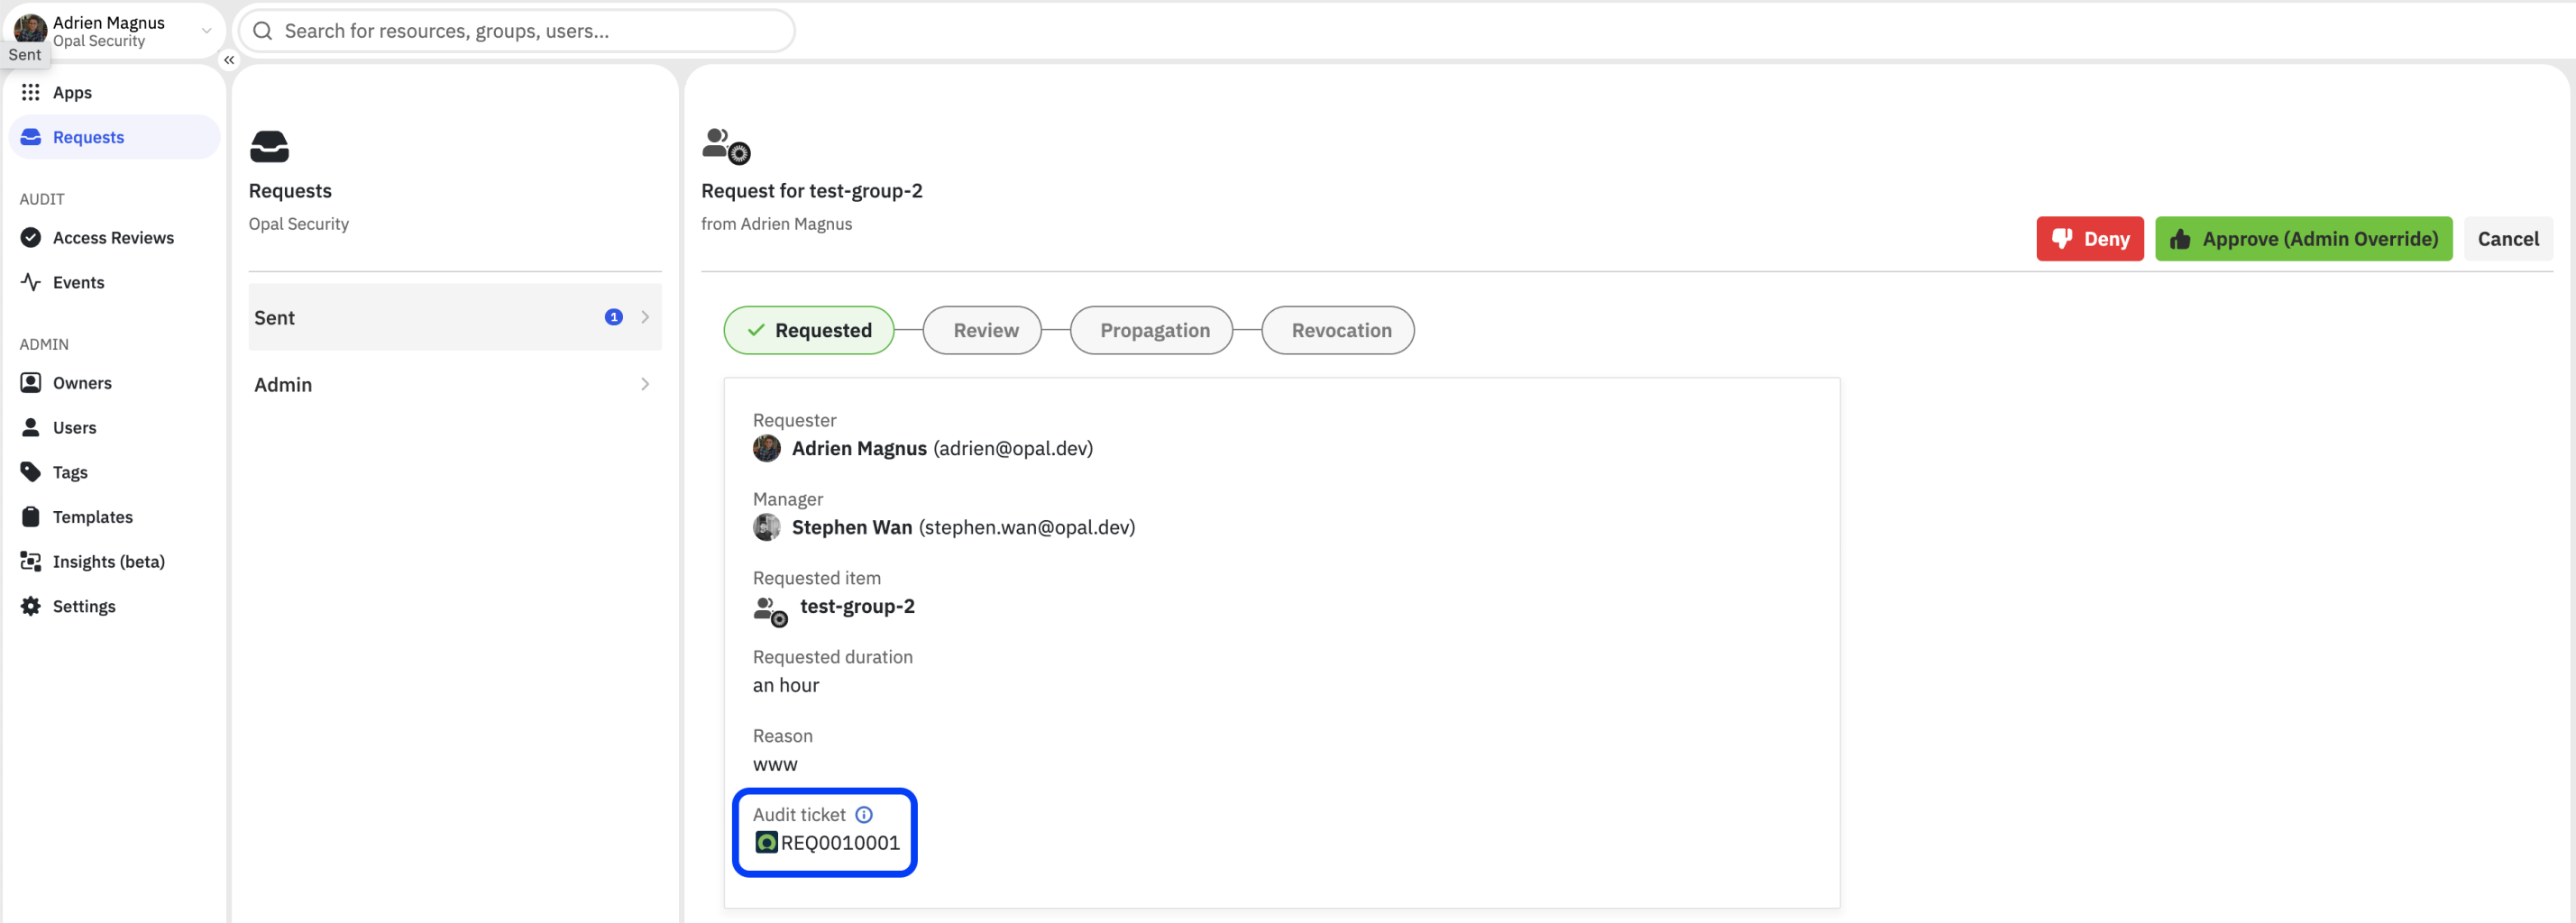Click the Access Reviews checkmark icon

30,237
